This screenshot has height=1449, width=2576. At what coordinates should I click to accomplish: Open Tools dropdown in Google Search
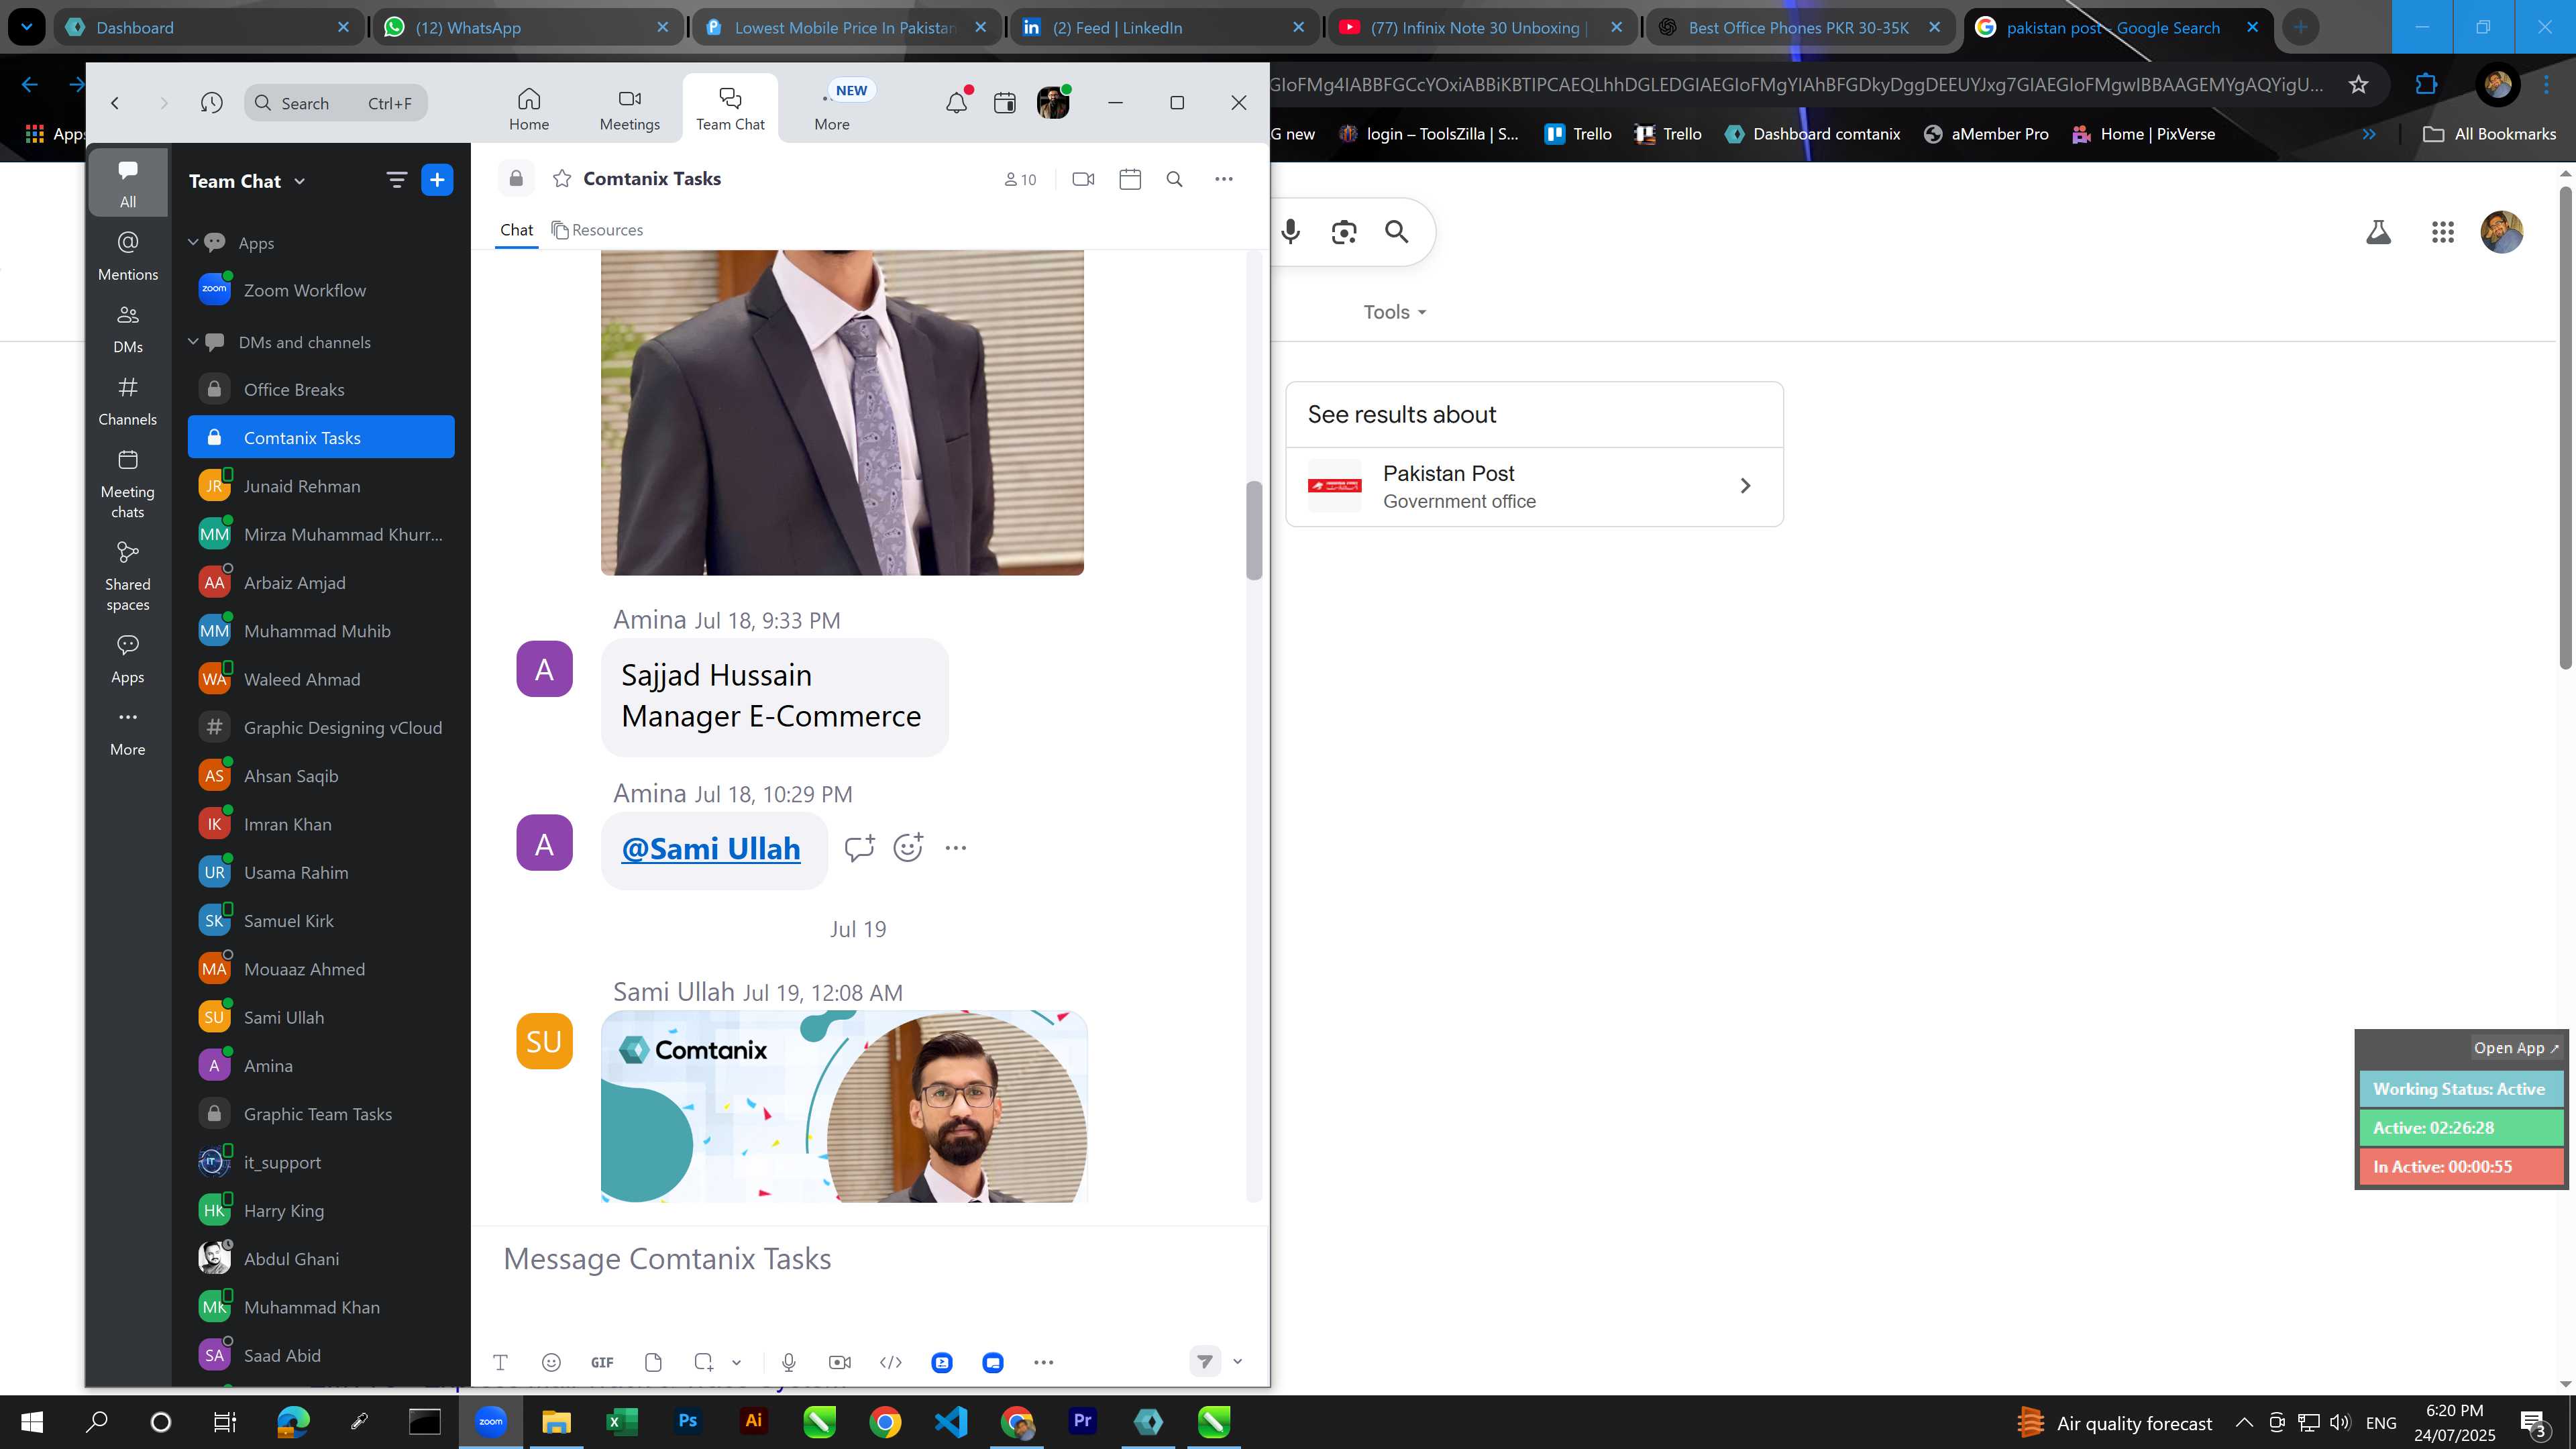[x=1394, y=312]
